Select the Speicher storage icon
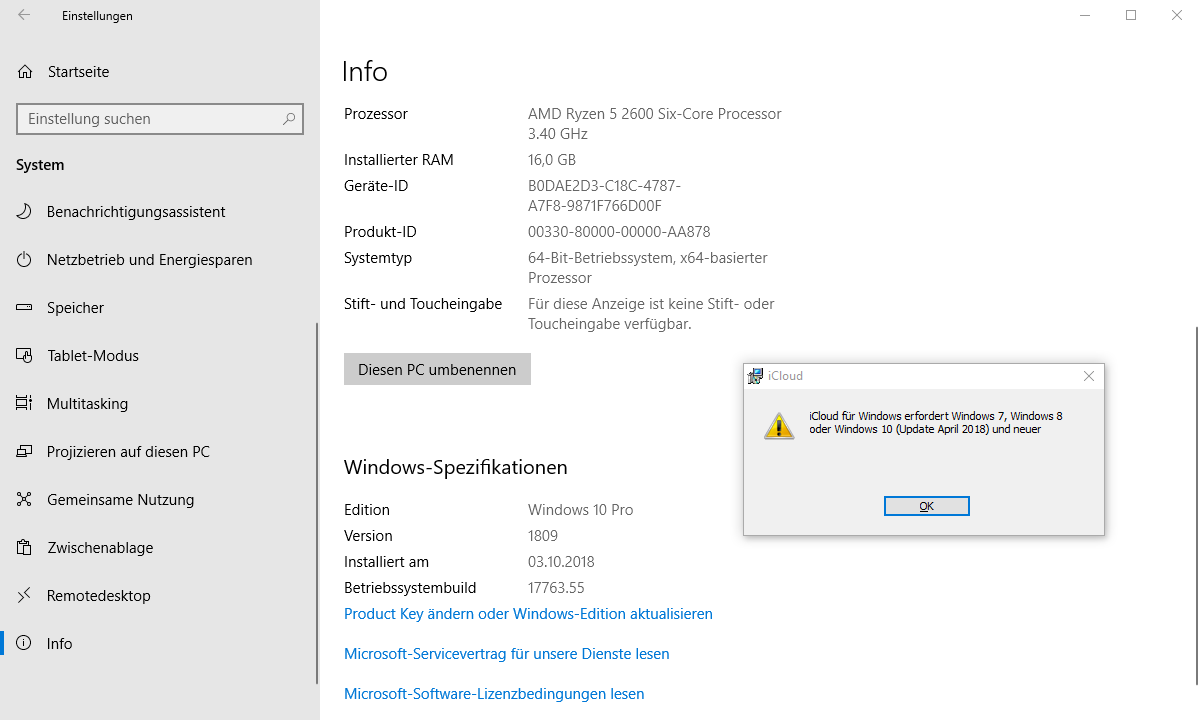The image size is (1198, 720). click(x=25, y=308)
